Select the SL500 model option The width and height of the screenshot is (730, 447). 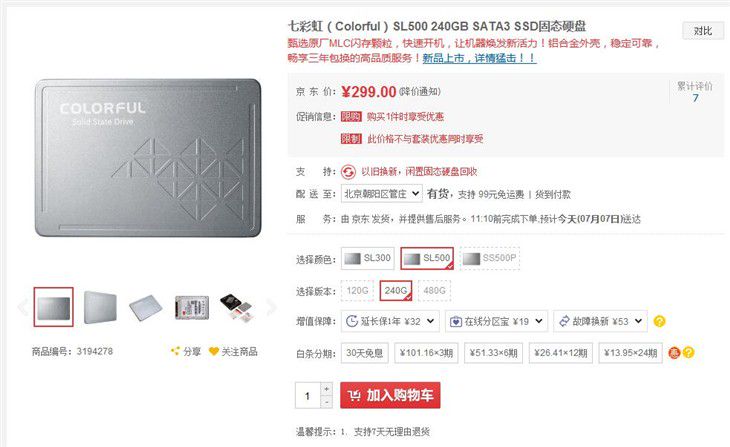tap(427, 258)
